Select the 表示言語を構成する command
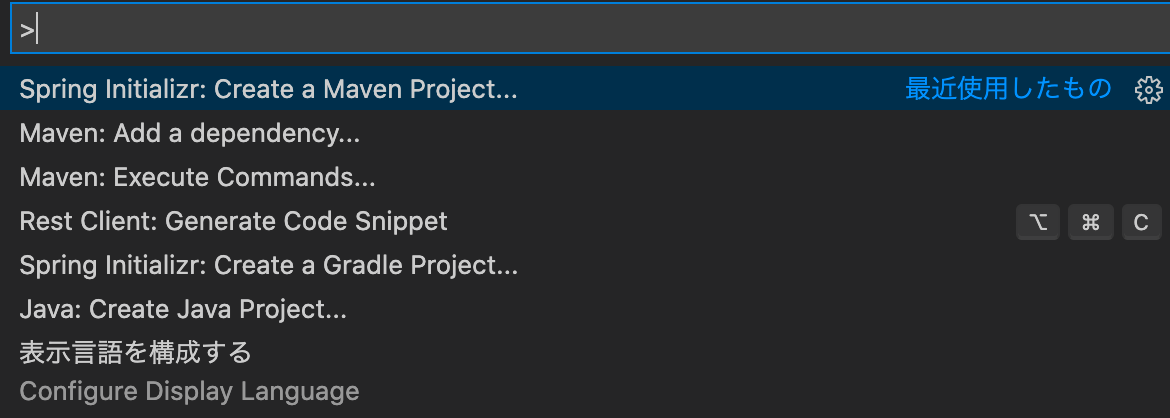The width and height of the screenshot is (1170, 418). [135, 353]
